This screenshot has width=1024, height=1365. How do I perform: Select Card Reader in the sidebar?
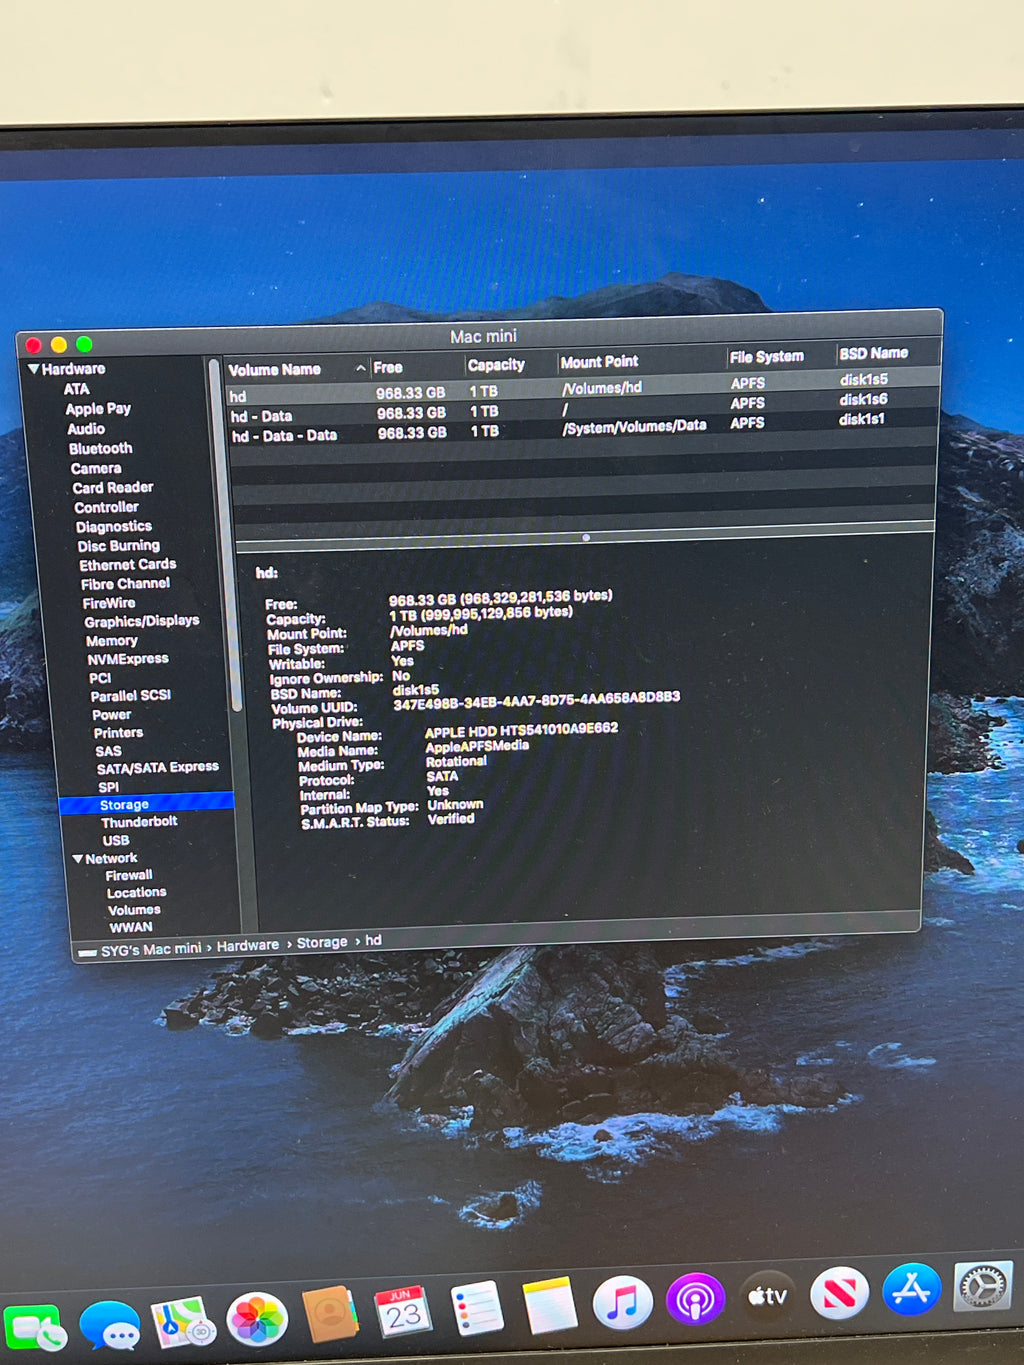click(112, 487)
